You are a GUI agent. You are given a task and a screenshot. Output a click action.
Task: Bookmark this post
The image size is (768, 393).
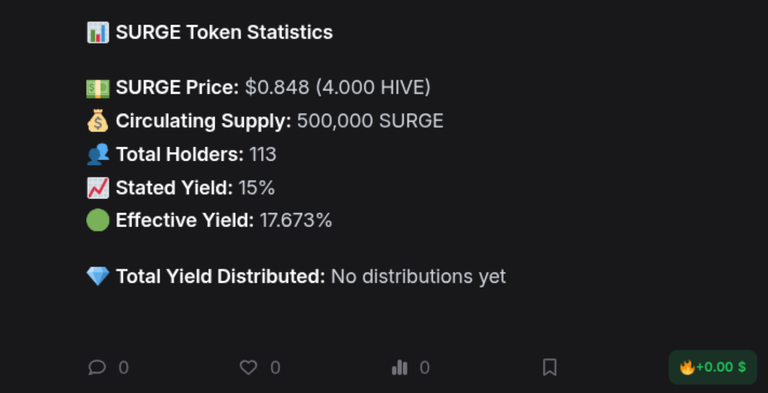[x=550, y=367]
